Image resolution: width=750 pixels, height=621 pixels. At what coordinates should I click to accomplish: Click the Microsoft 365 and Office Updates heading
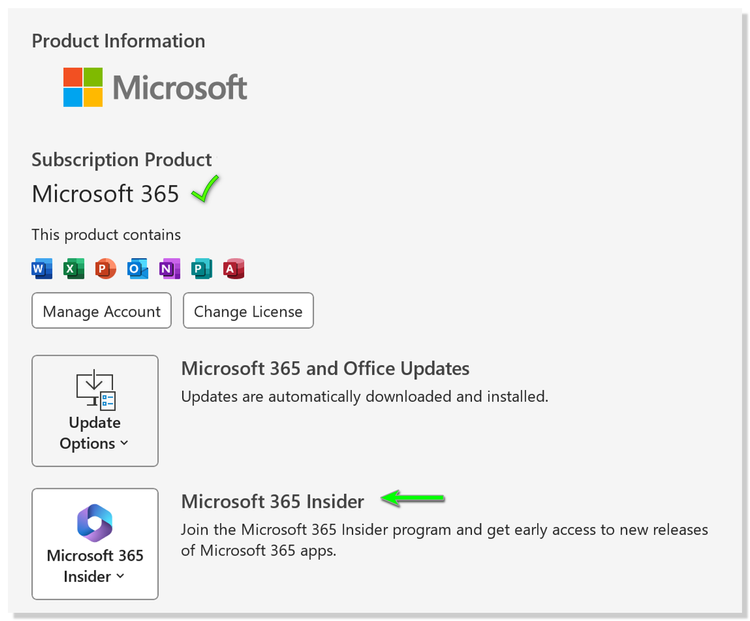(x=325, y=369)
